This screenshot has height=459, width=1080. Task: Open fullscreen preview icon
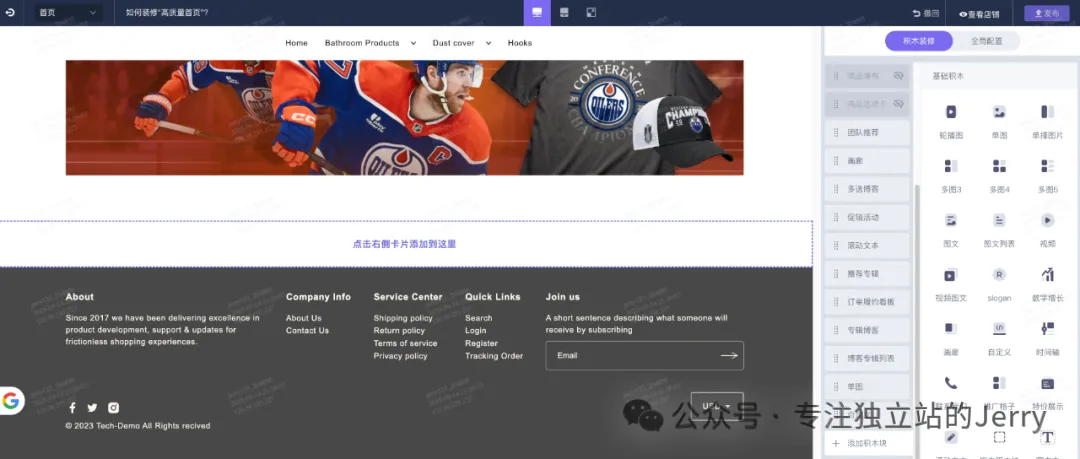pos(591,12)
